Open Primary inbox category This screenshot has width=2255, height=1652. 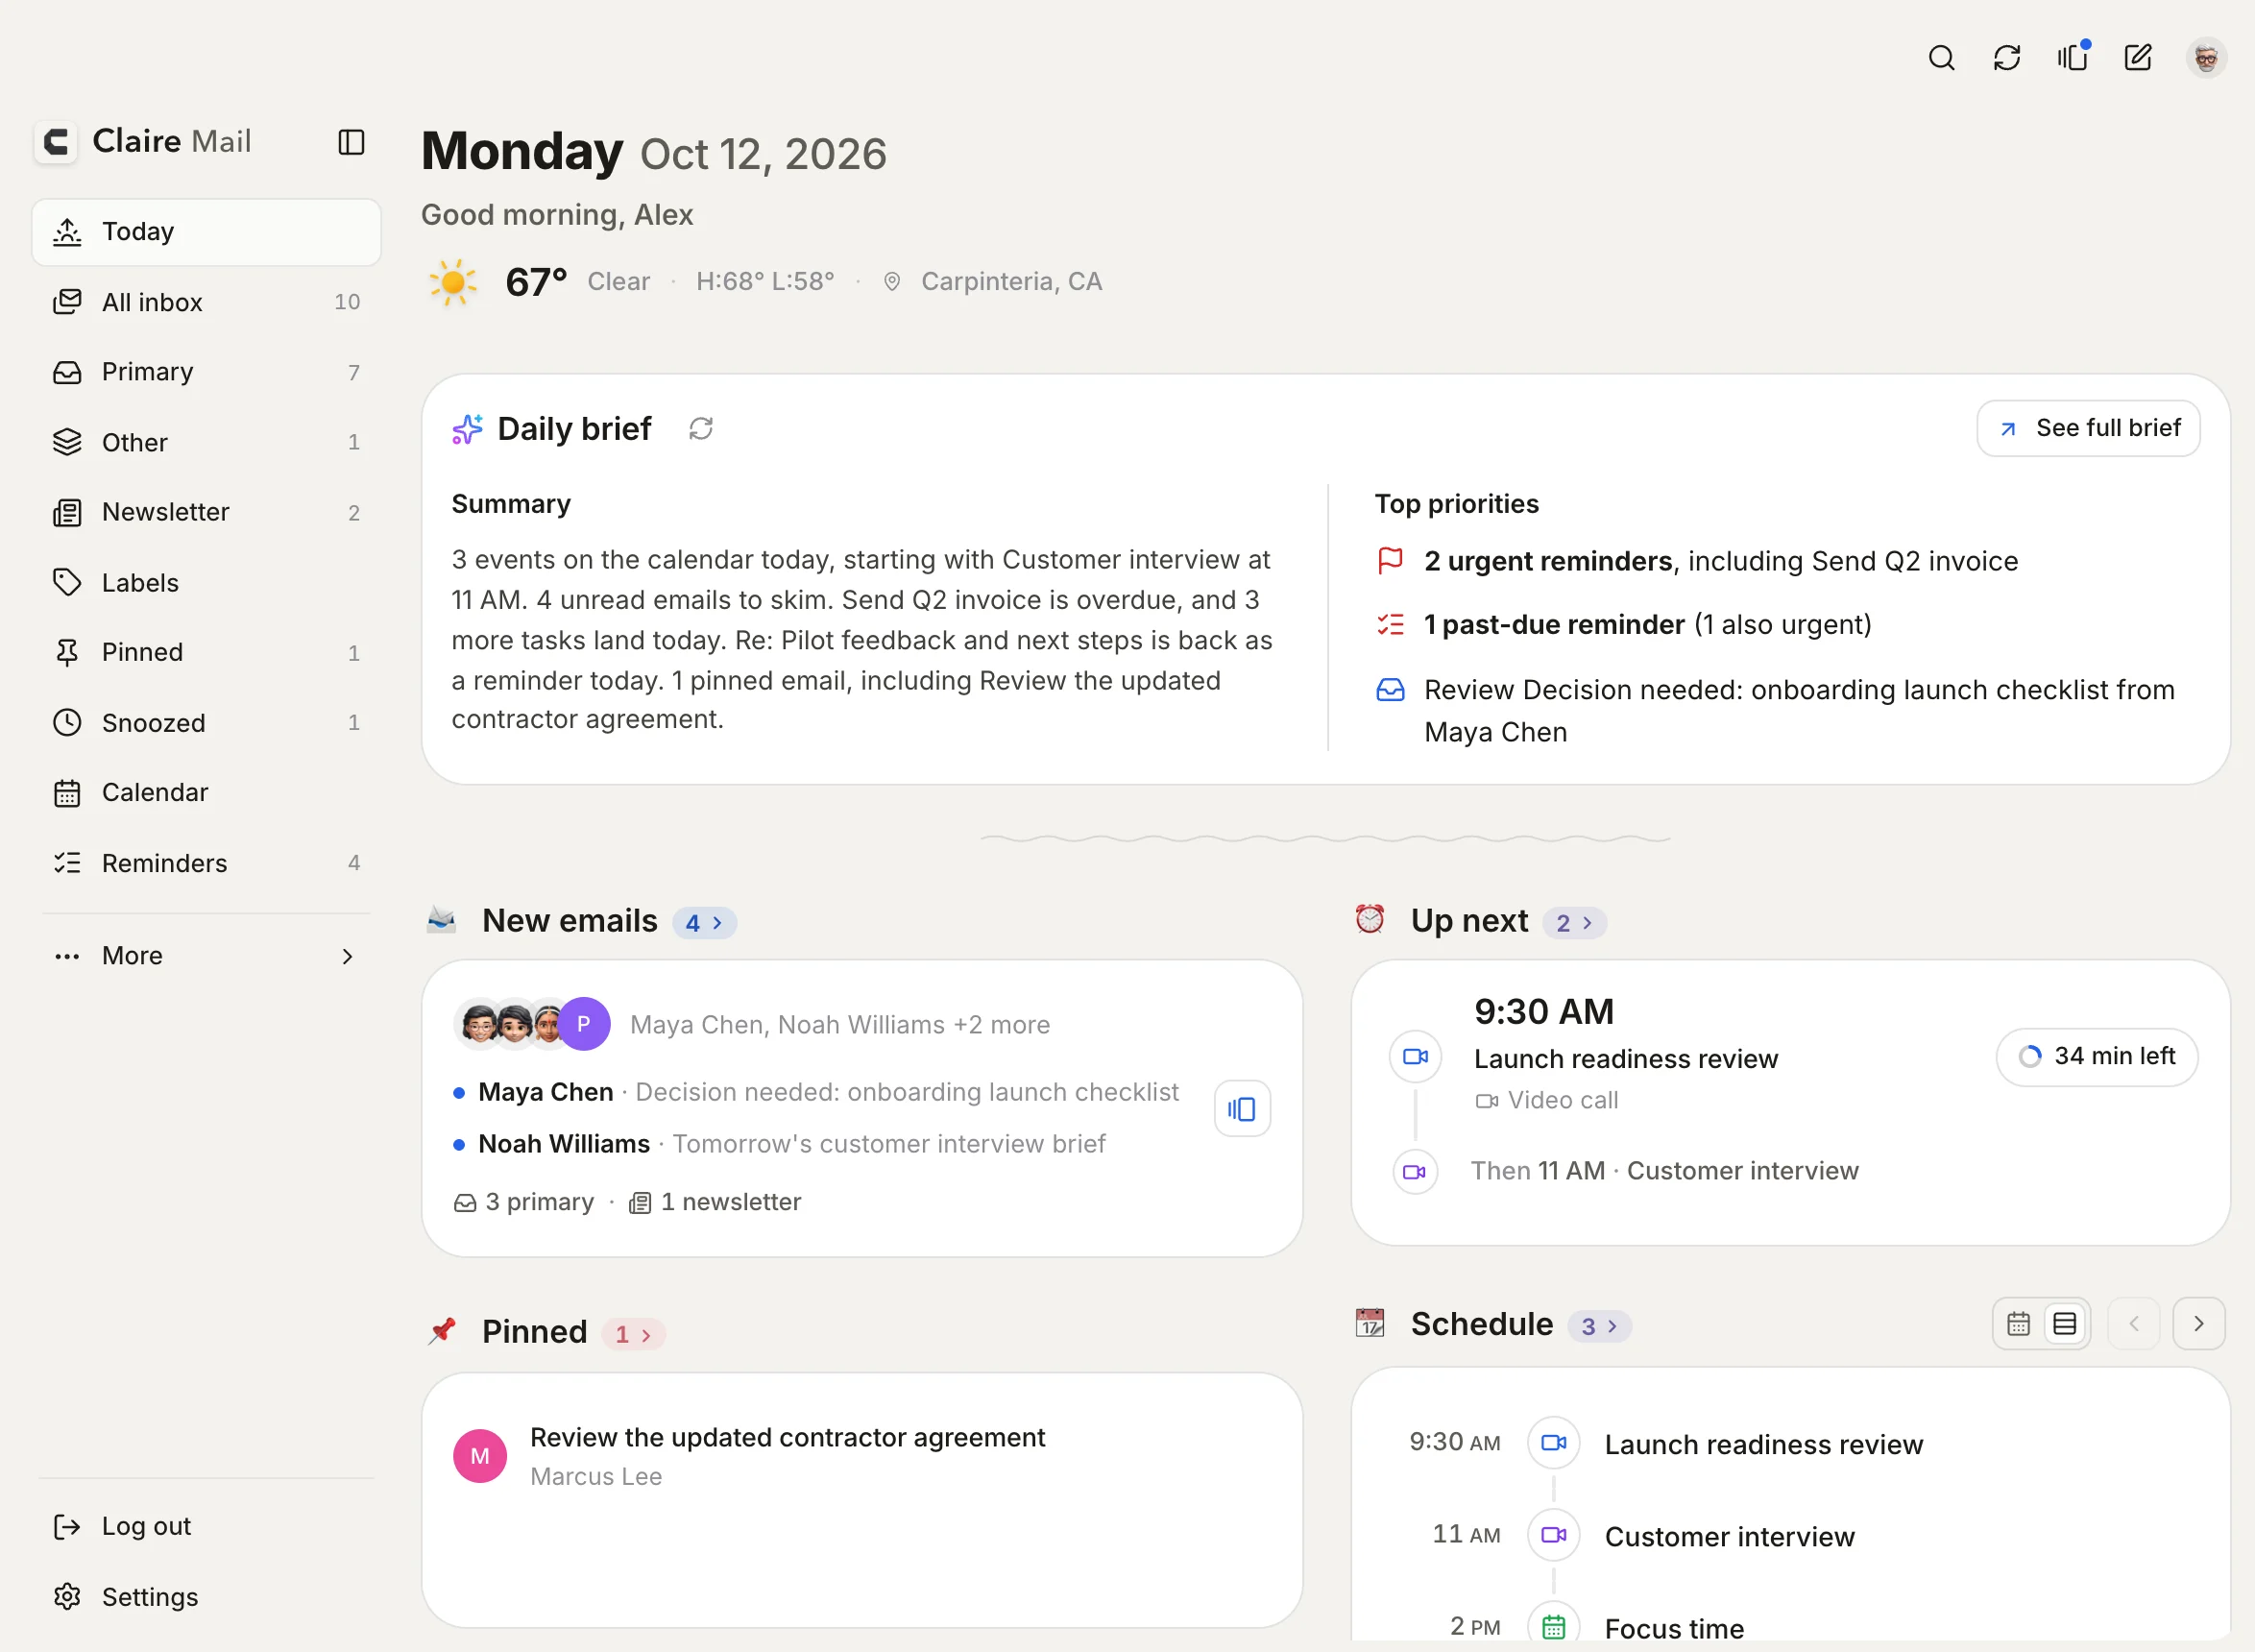pos(206,372)
